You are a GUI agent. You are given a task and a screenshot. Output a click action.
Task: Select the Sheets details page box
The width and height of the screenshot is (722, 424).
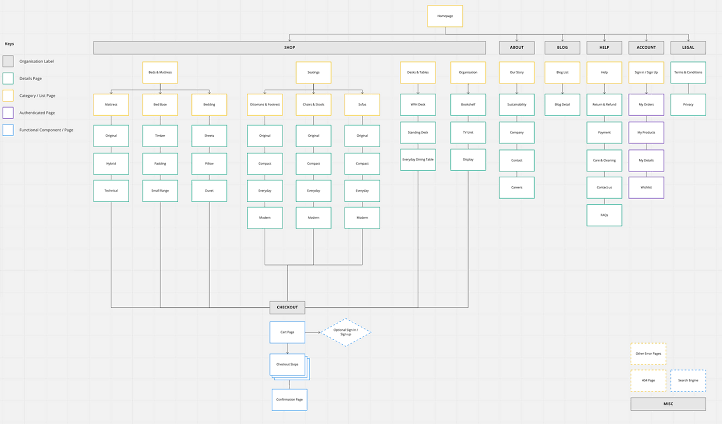click(x=209, y=136)
